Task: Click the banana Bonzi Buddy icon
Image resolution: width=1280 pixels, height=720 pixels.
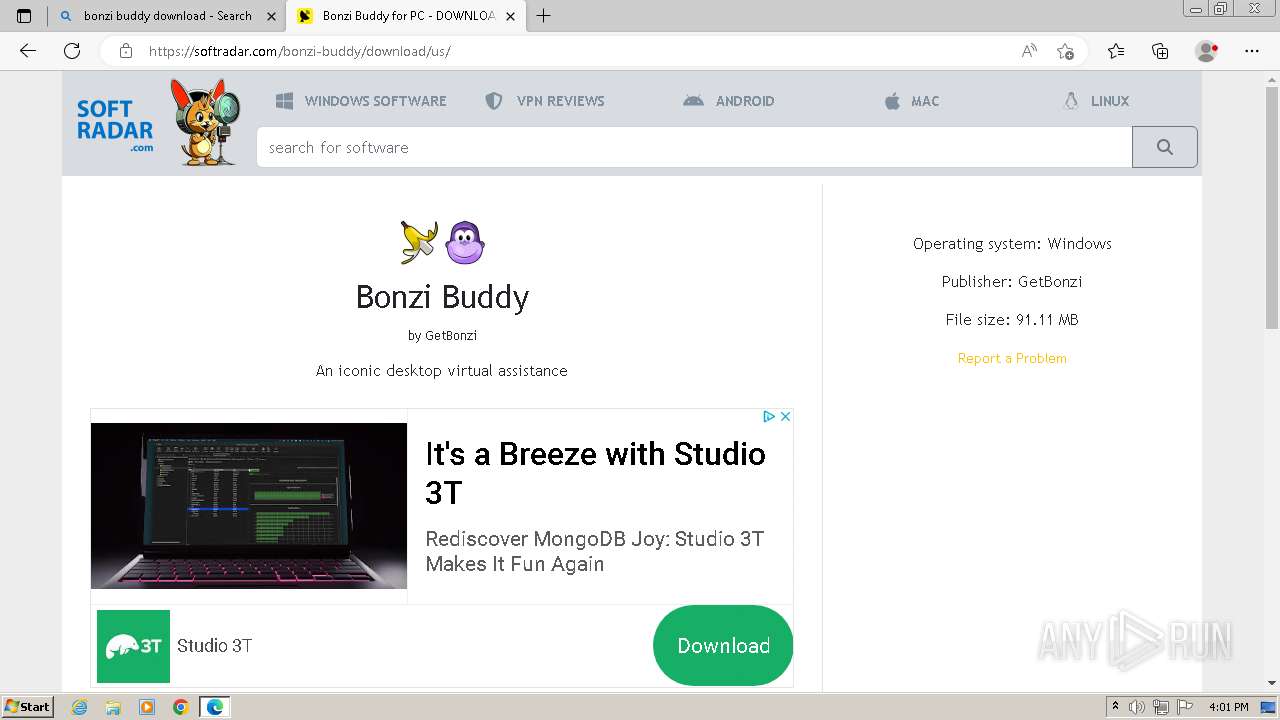Action: pos(419,242)
